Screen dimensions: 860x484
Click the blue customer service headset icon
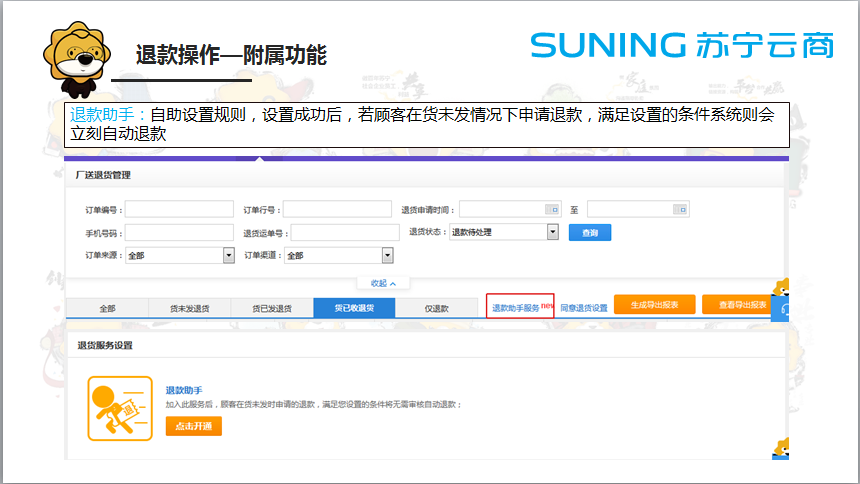tap(780, 308)
